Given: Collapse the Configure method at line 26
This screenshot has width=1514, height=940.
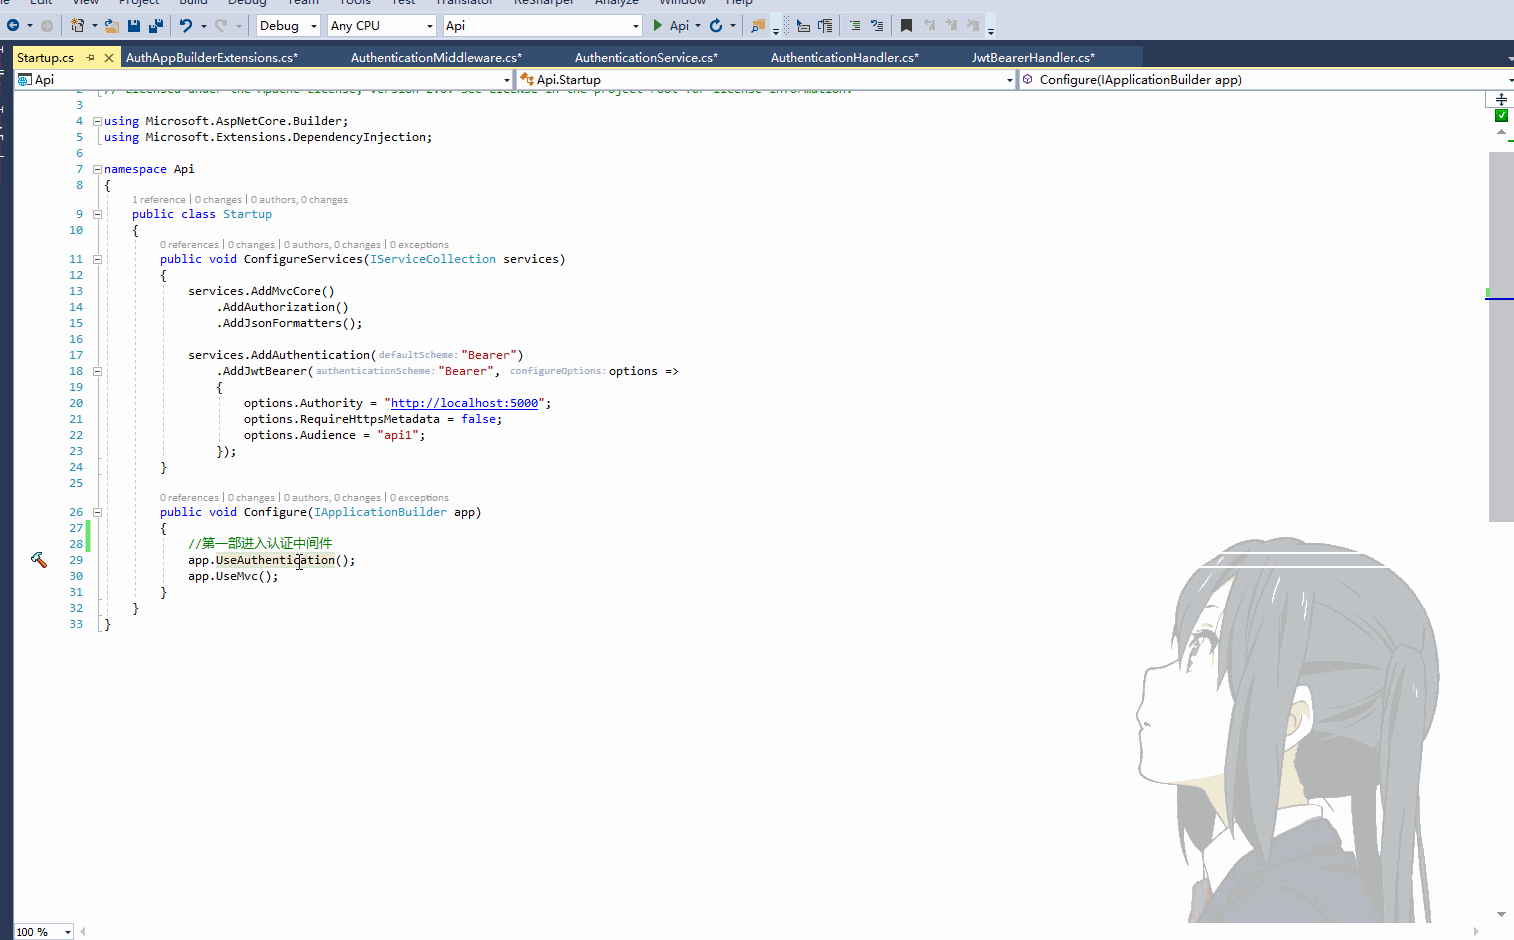Looking at the screenshot, I should (97, 512).
